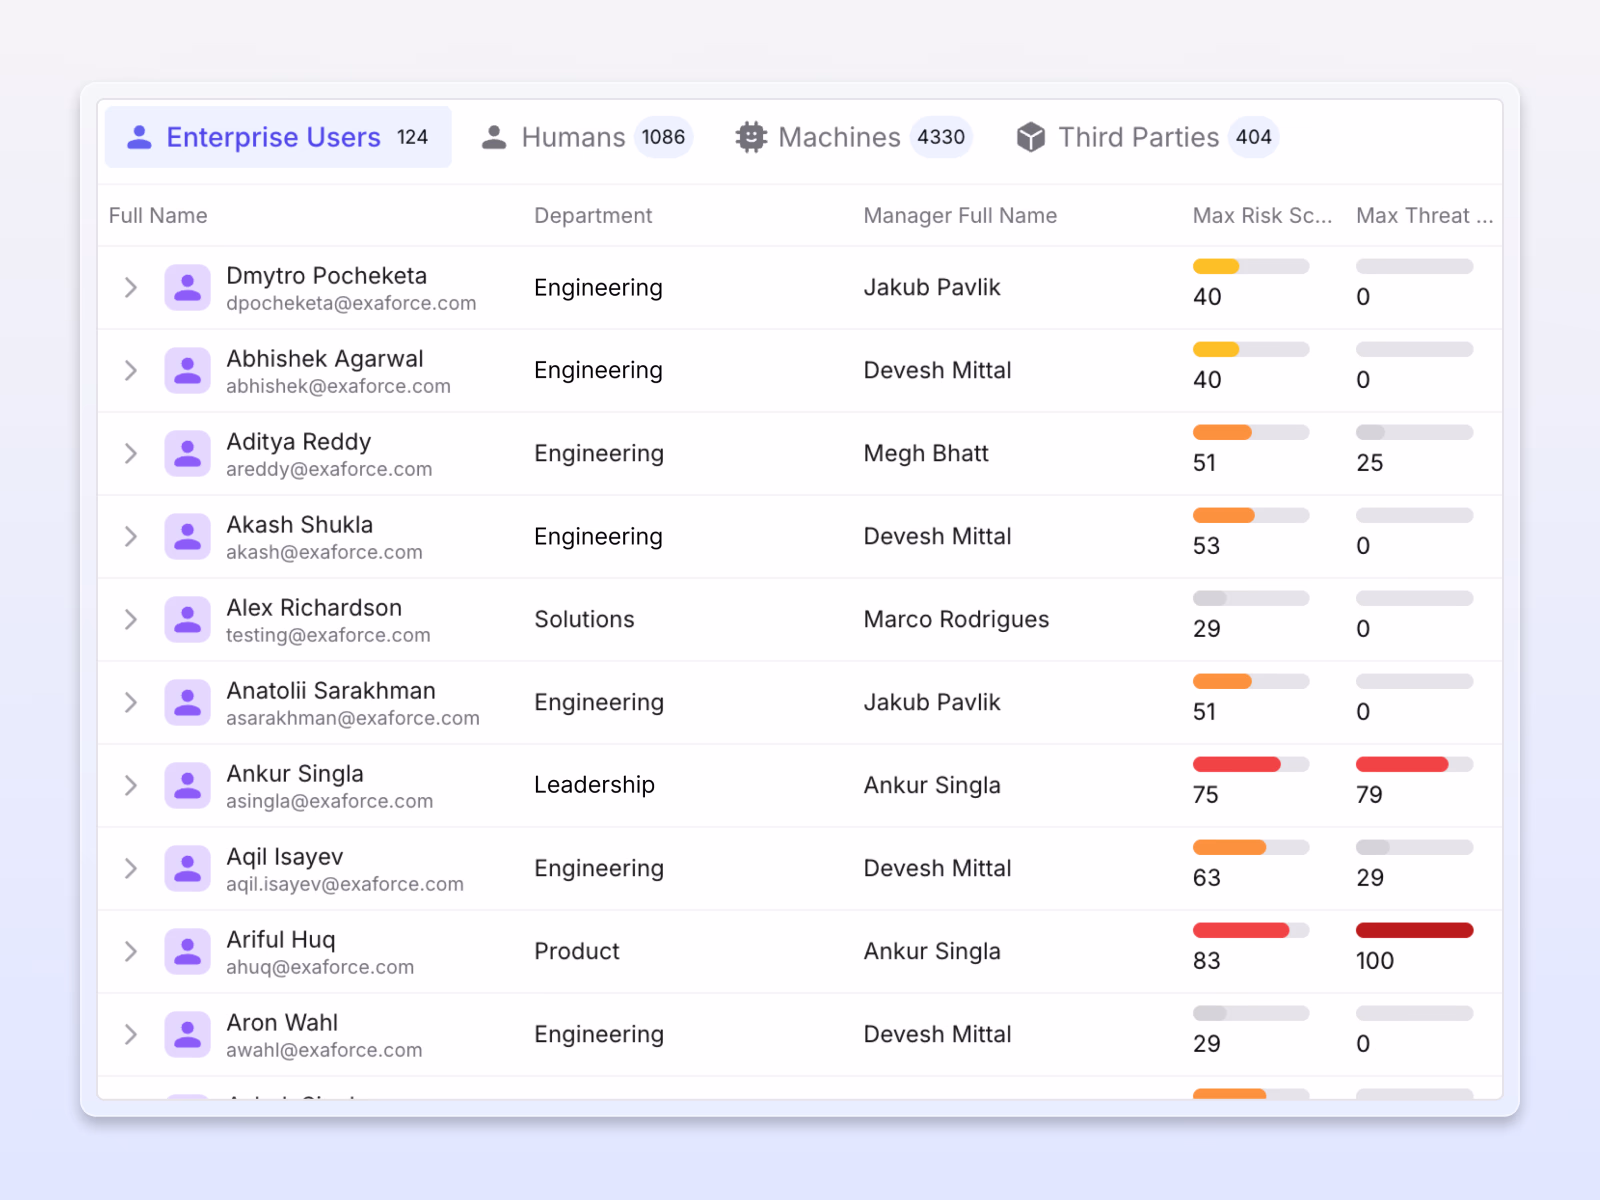
Task: Switch to the Humans tab
Action: [x=572, y=137]
